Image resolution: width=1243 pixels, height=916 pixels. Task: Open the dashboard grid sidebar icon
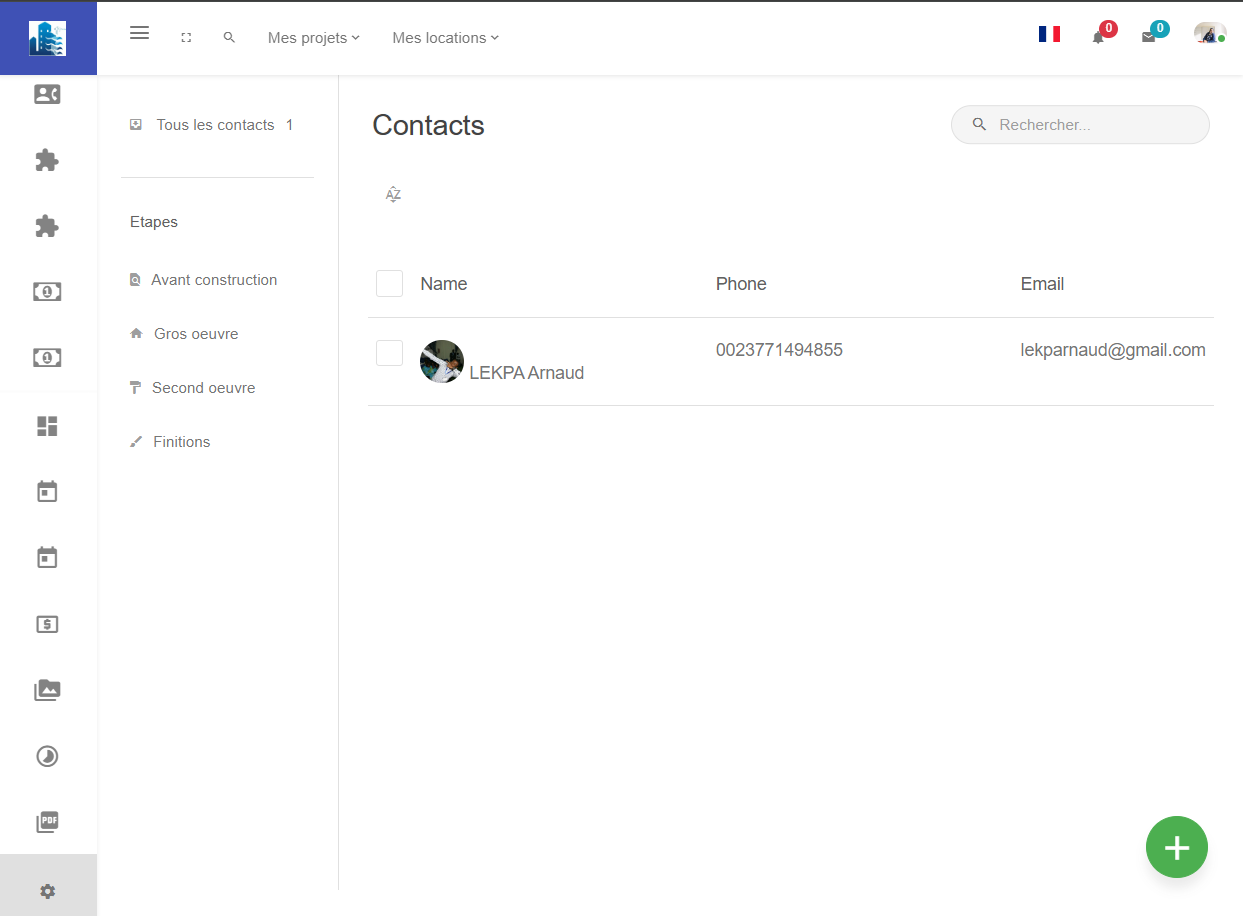point(47,426)
